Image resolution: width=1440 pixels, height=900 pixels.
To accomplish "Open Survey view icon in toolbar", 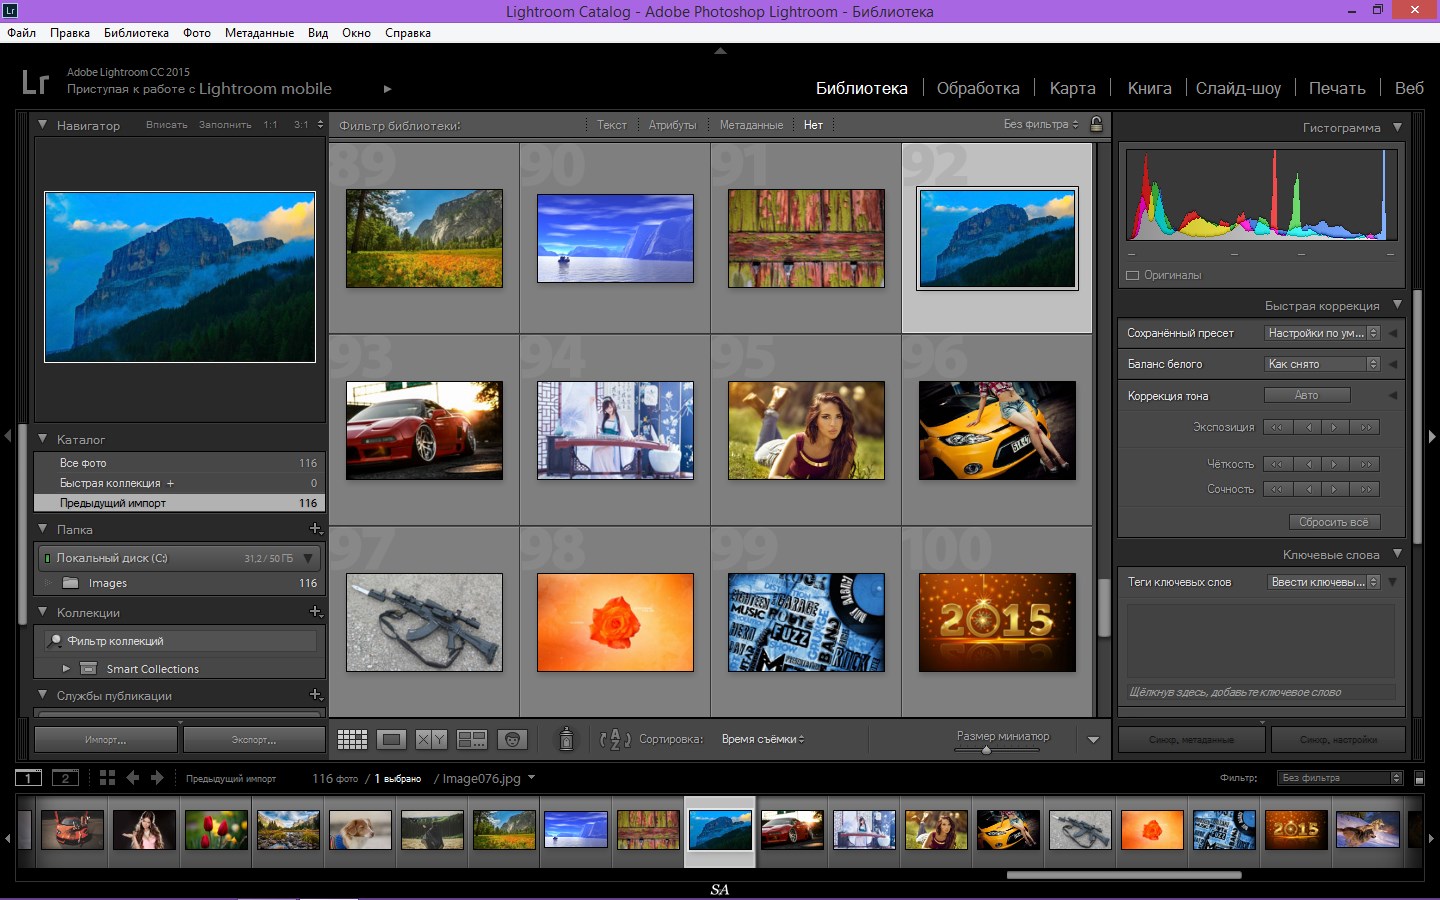I will tap(471, 739).
